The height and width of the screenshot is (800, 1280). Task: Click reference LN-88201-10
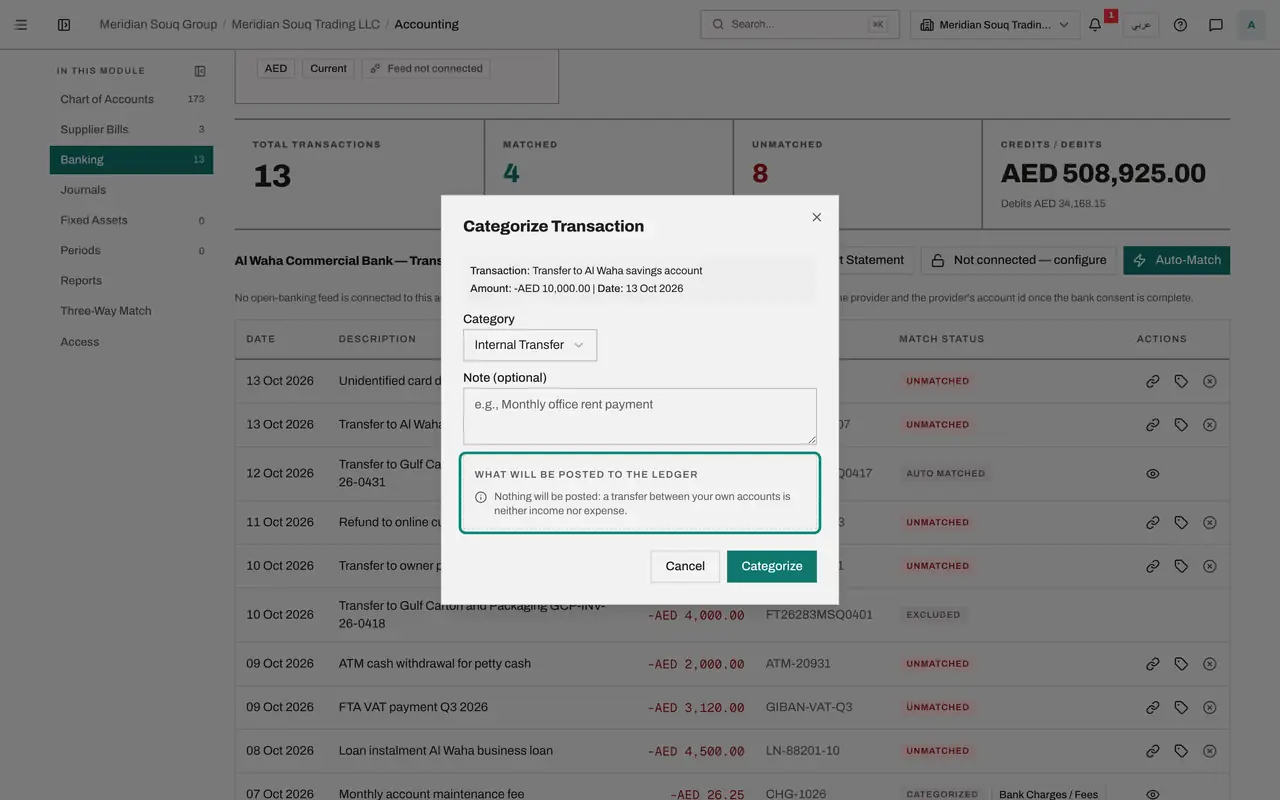tap(803, 751)
